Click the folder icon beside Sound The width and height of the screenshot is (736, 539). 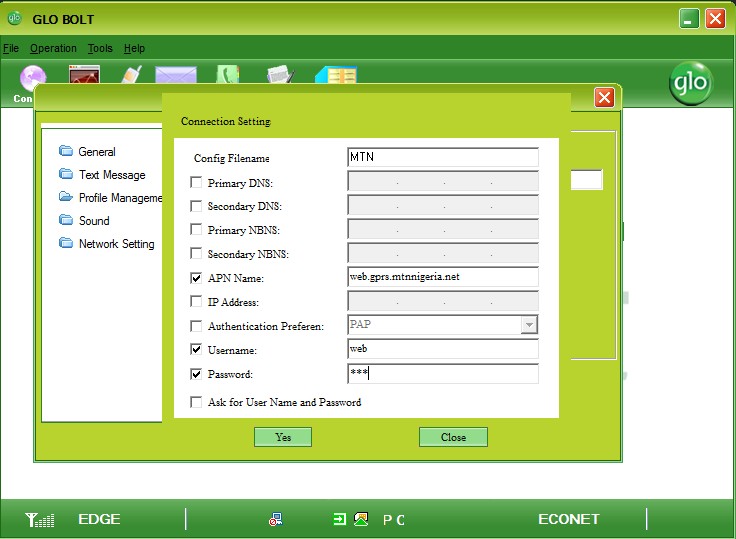[x=66, y=220]
